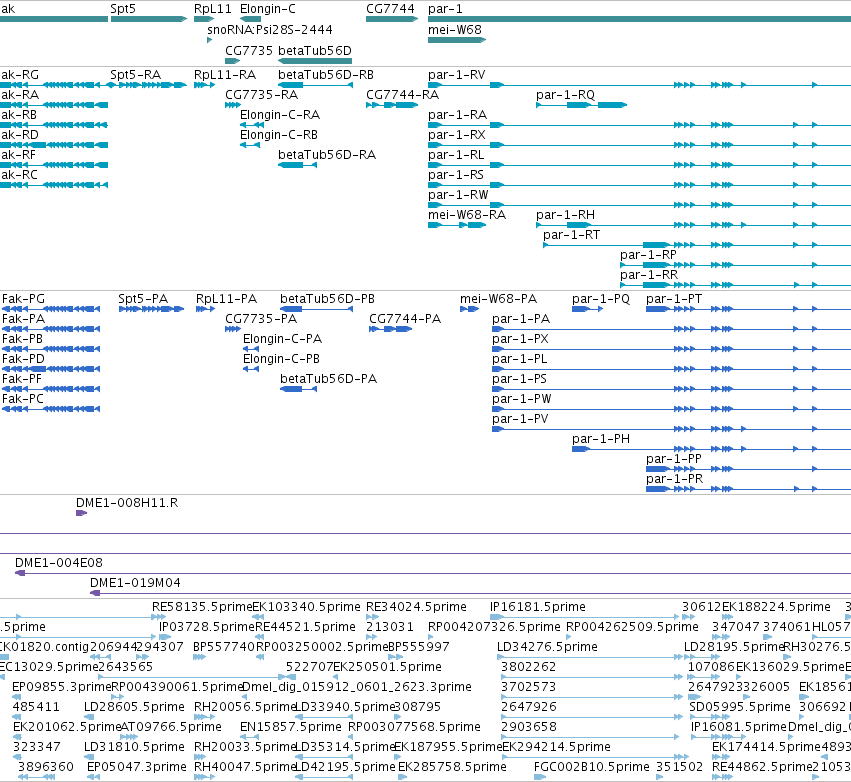The height and width of the screenshot is (782, 851).
Task: Click the Elongin-C-RB transcript label
Action: (279, 135)
